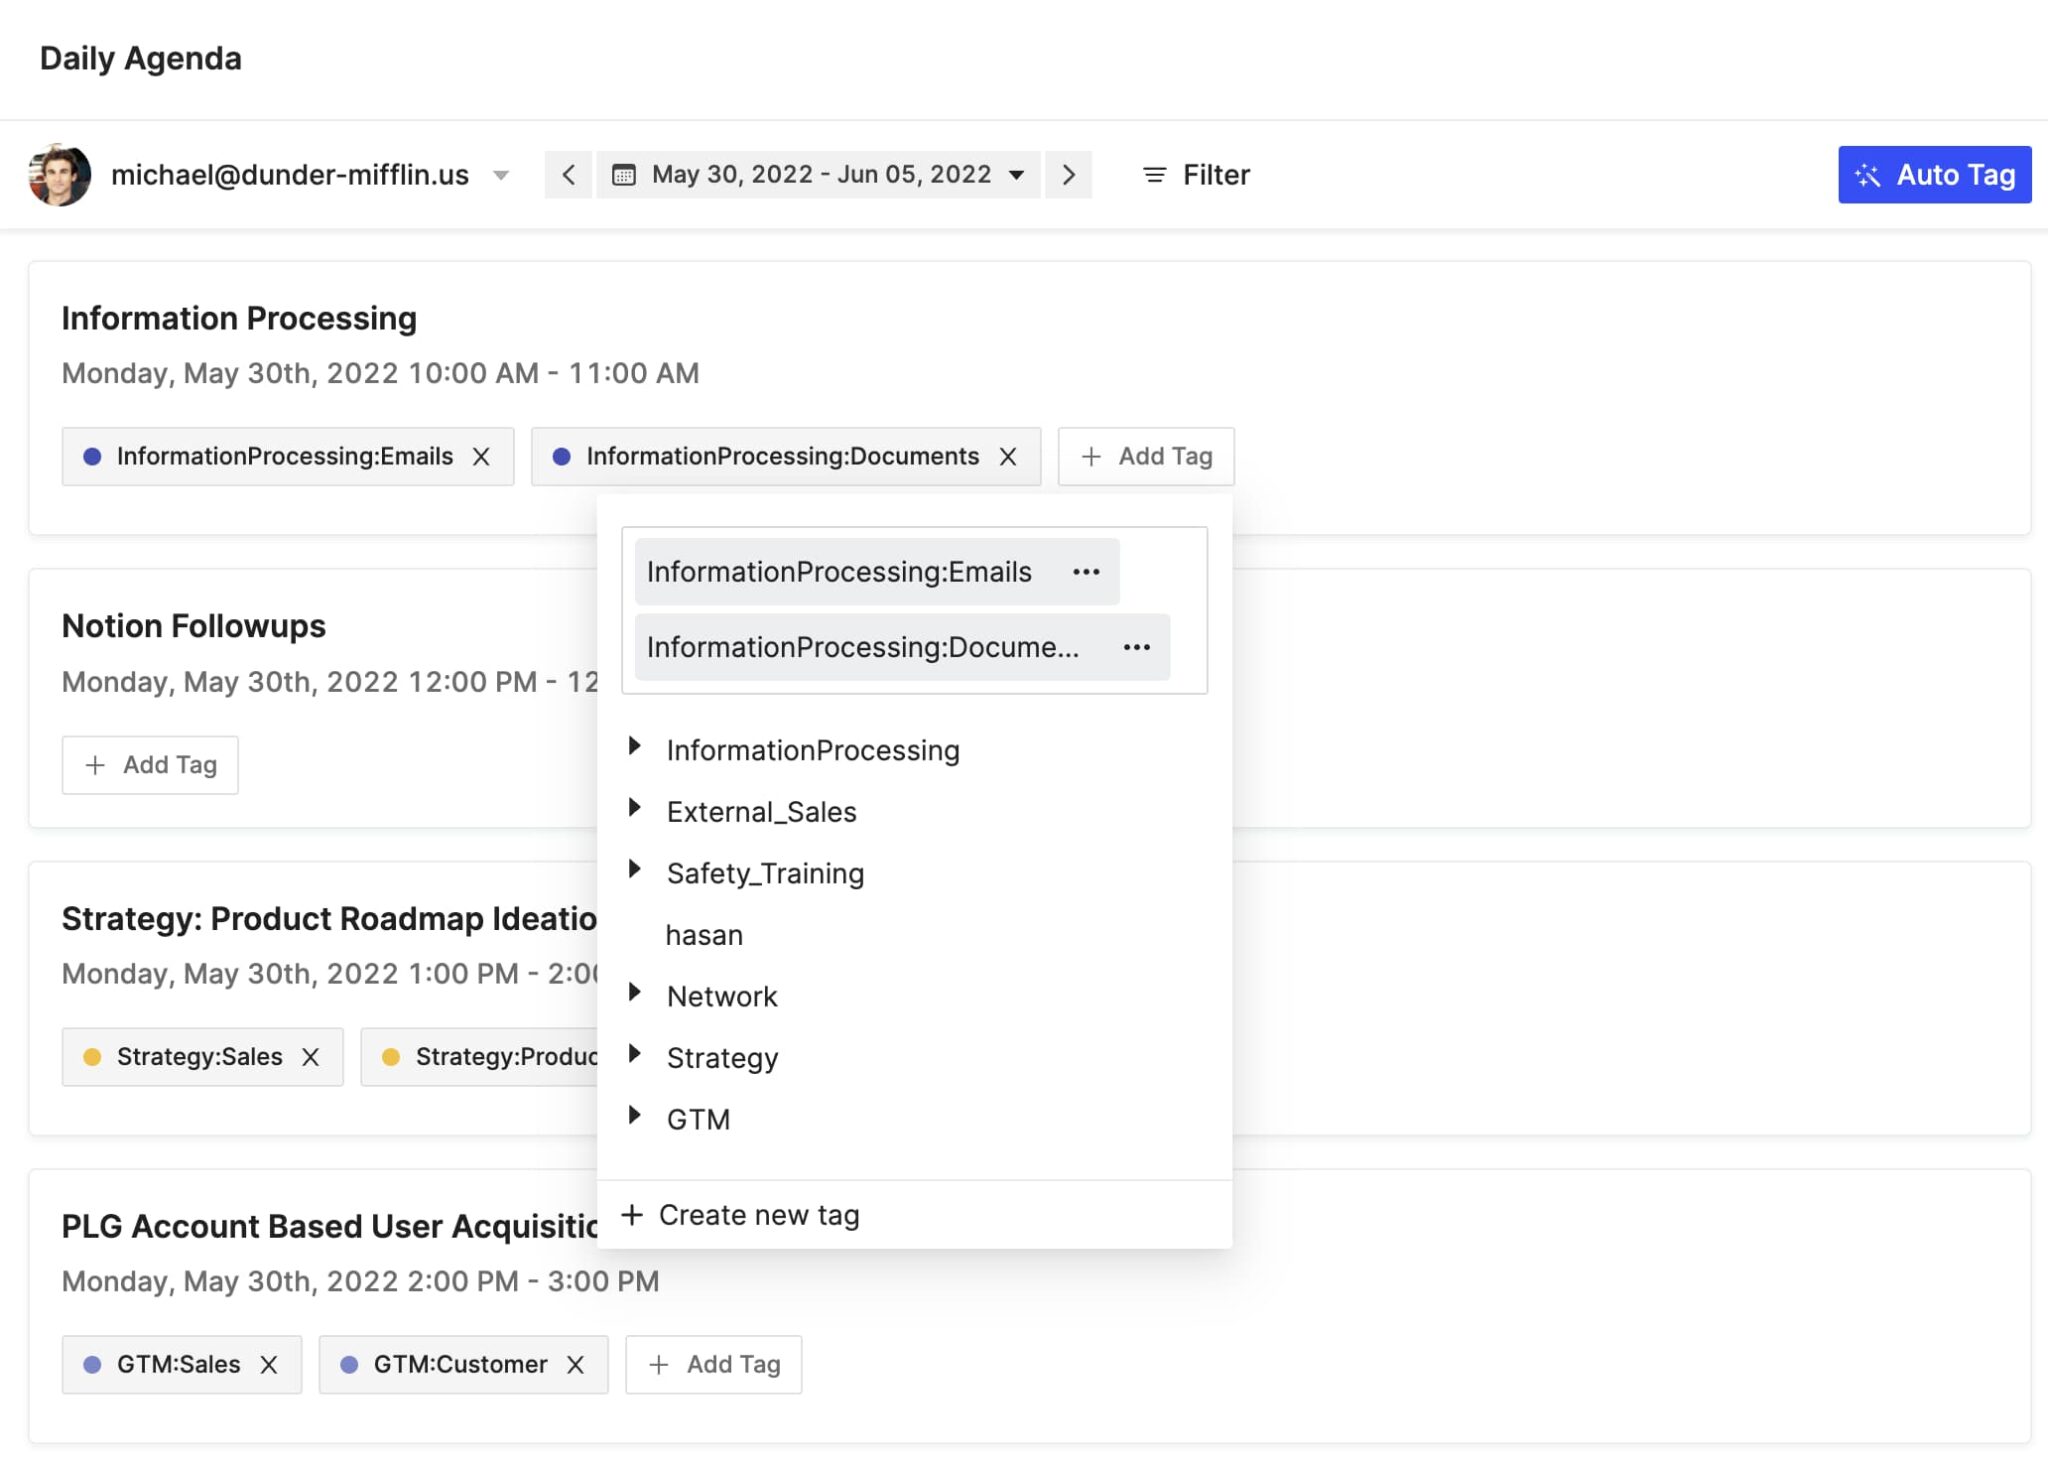Open ellipsis options for InformationProcessing:Emails in popup

(x=1085, y=571)
